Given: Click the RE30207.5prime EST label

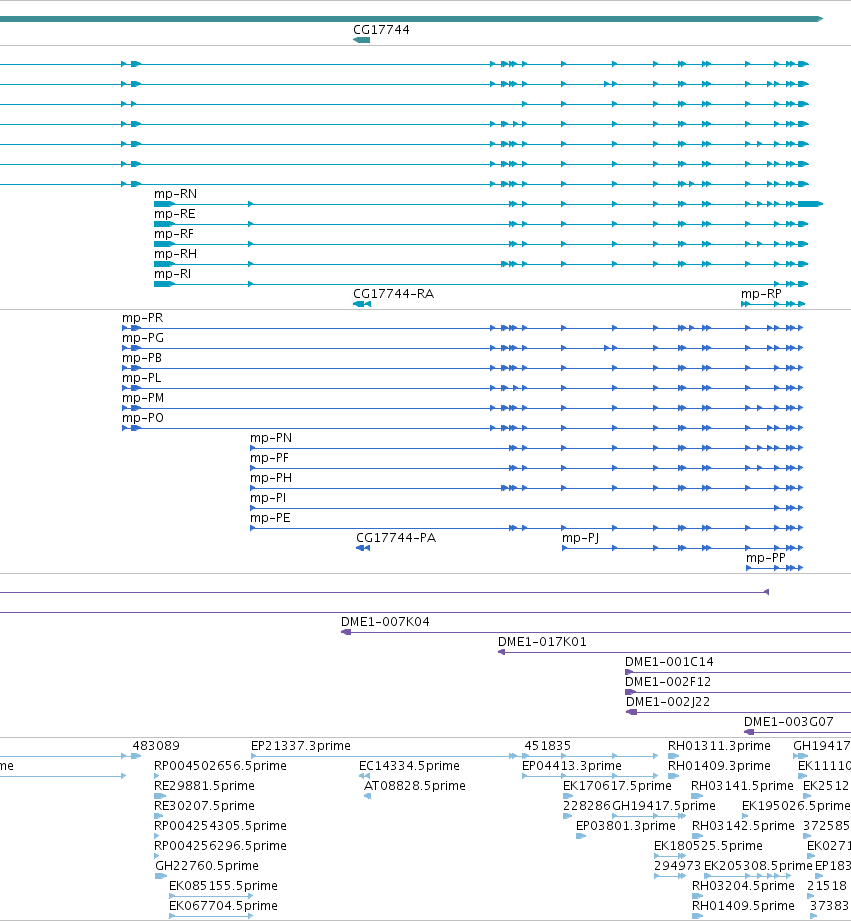Looking at the screenshot, I should pos(204,805).
